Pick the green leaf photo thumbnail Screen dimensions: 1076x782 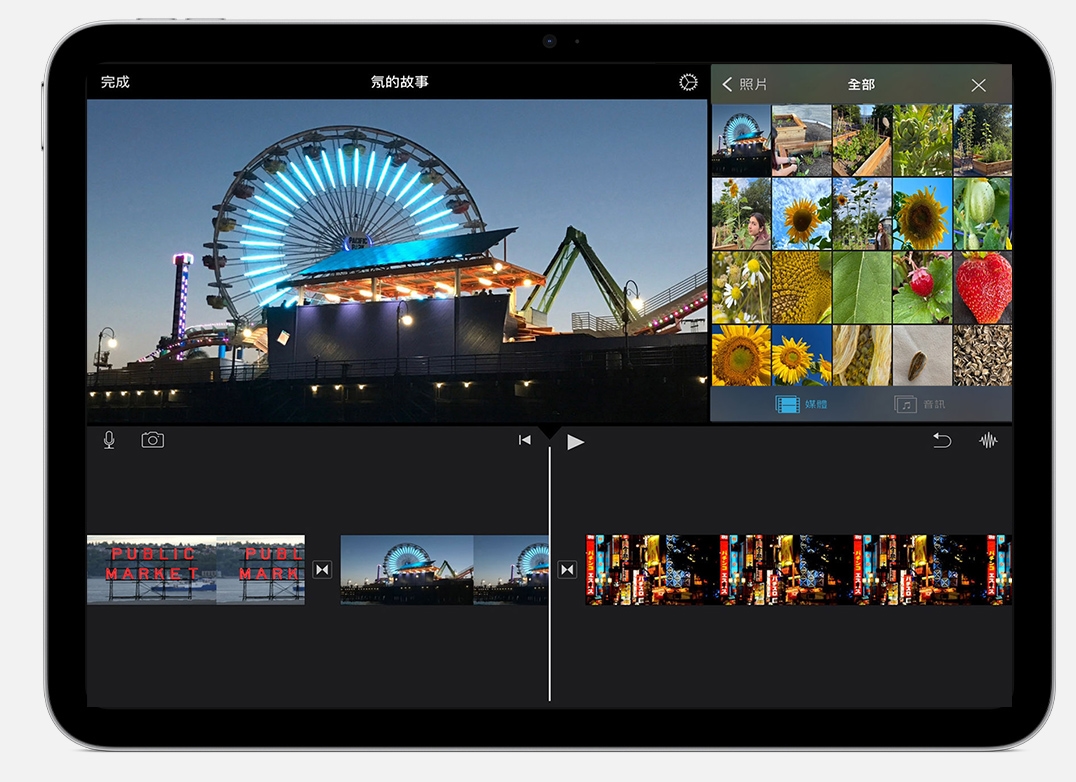(x=862, y=287)
